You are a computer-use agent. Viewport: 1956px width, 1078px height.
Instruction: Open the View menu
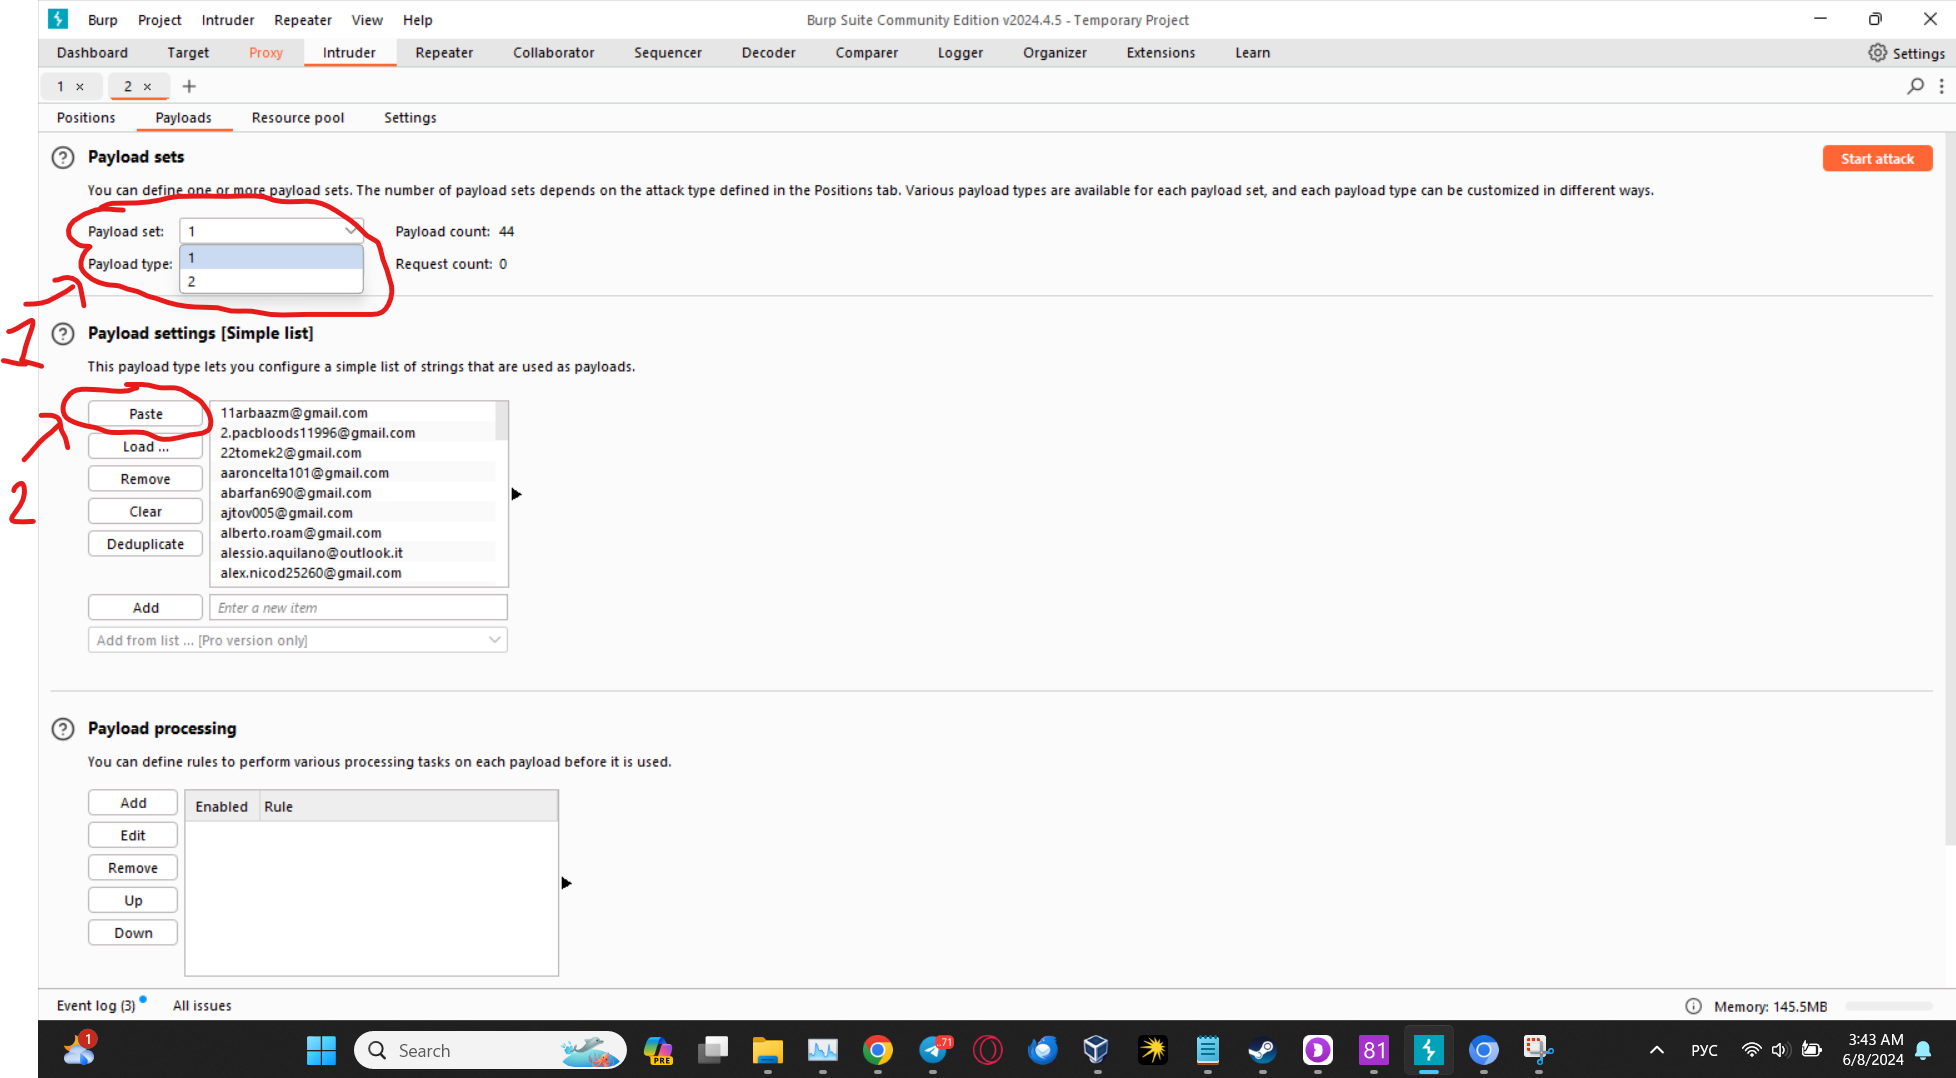click(x=367, y=20)
